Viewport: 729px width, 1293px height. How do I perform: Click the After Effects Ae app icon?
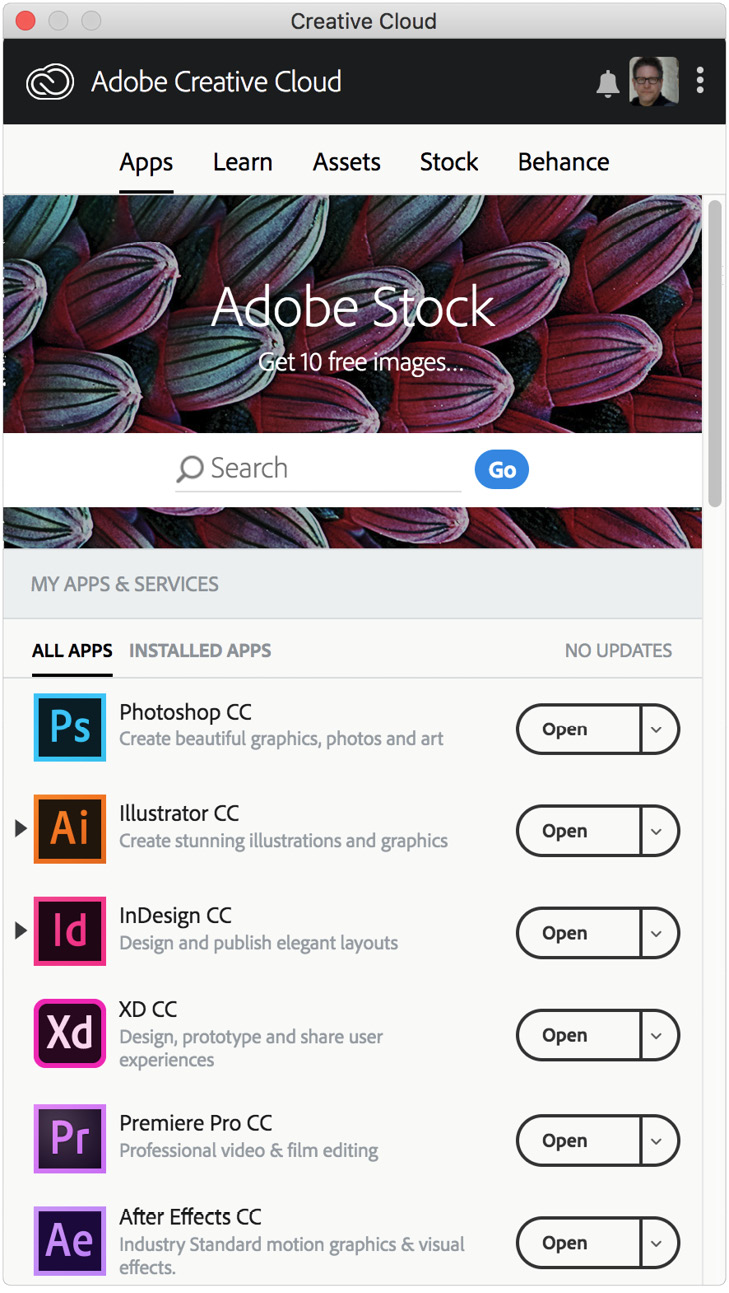pyautogui.click(x=70, y=1241)
